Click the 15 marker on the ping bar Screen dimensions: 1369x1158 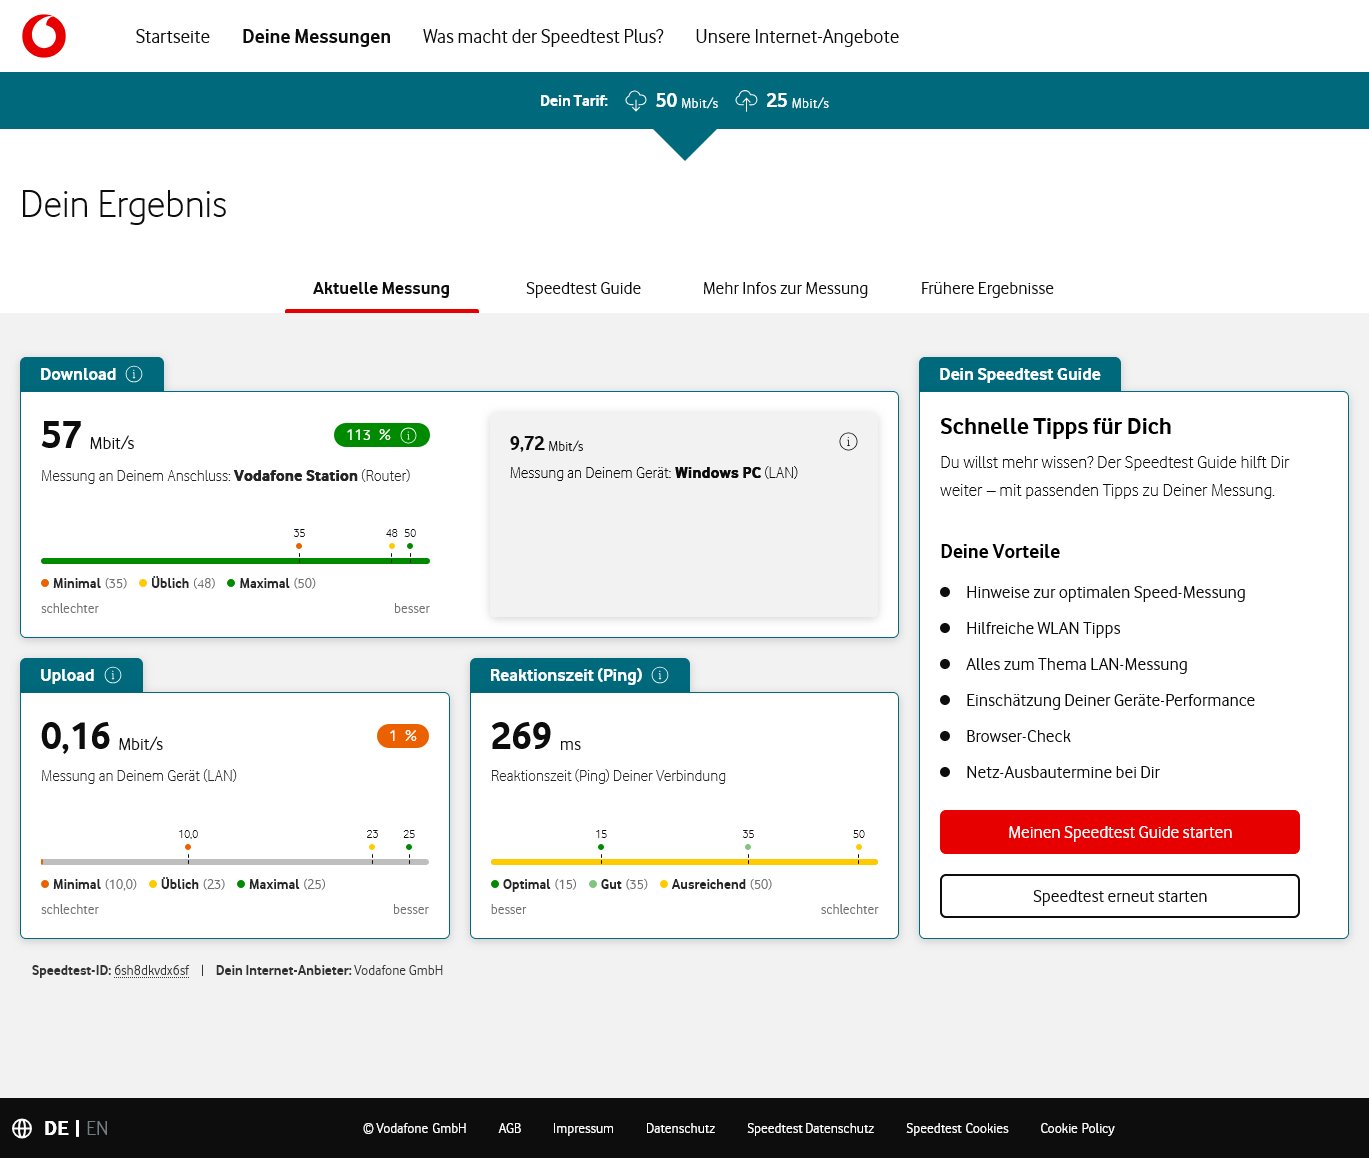point(601,847)
